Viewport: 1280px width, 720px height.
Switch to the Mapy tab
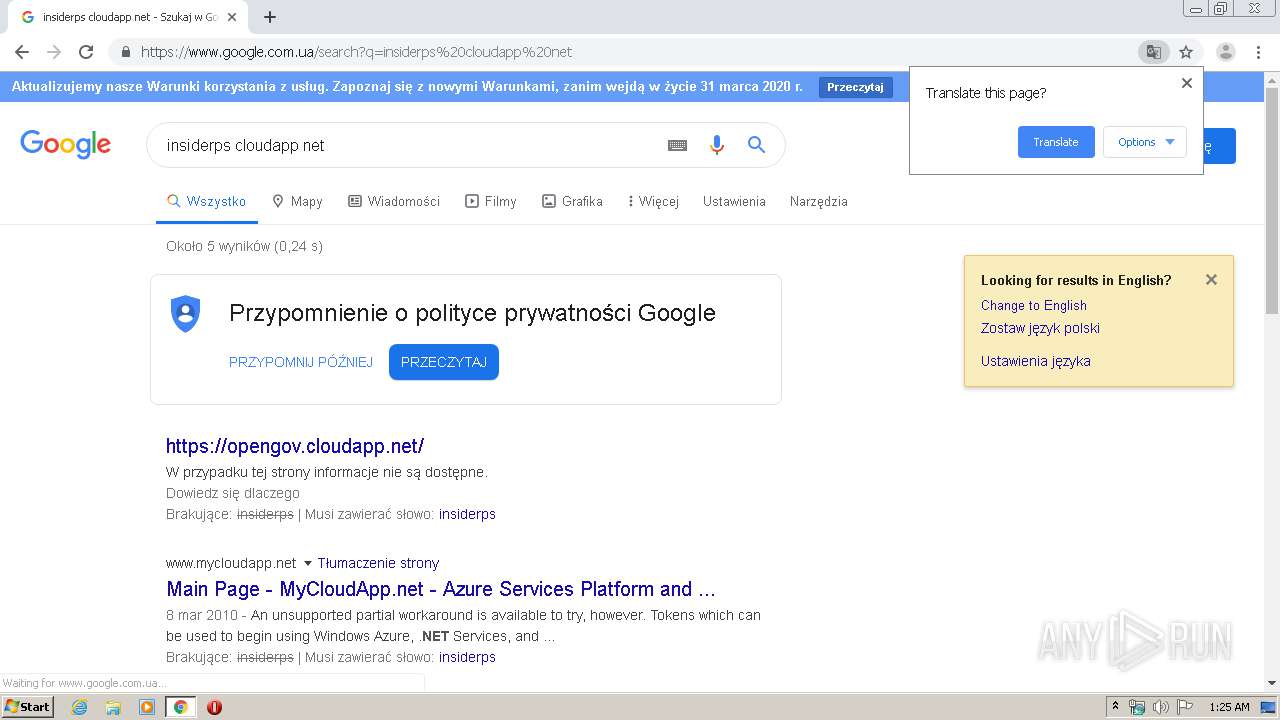[x=297, y=201]
